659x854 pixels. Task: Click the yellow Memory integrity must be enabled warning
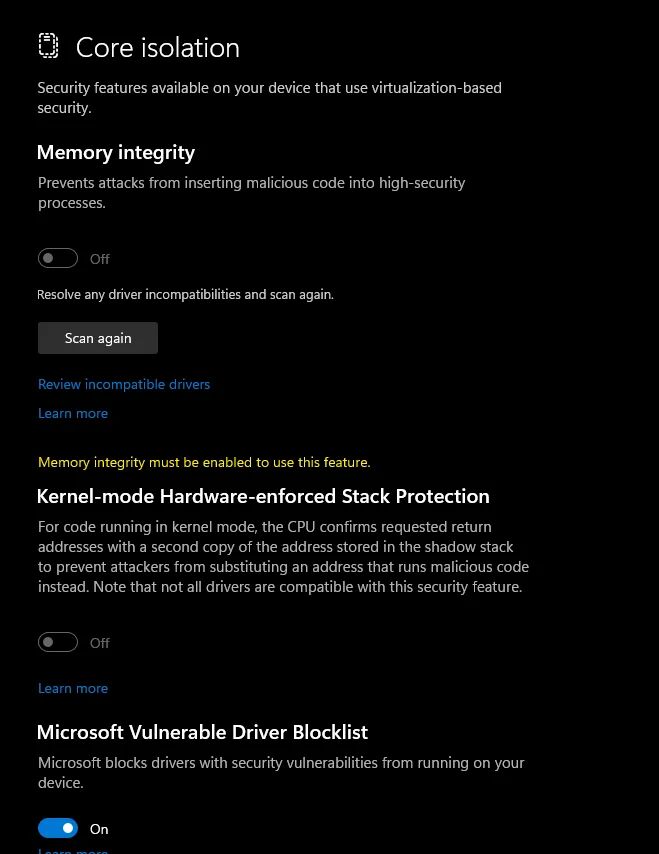coord(204,462)
